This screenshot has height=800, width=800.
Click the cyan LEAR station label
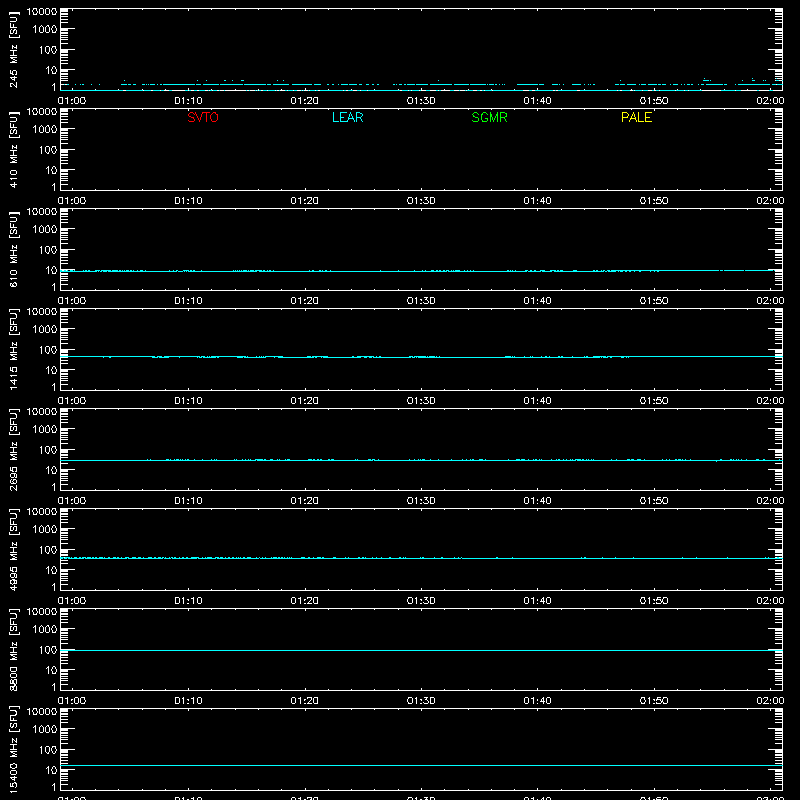[x=347, y=117]
